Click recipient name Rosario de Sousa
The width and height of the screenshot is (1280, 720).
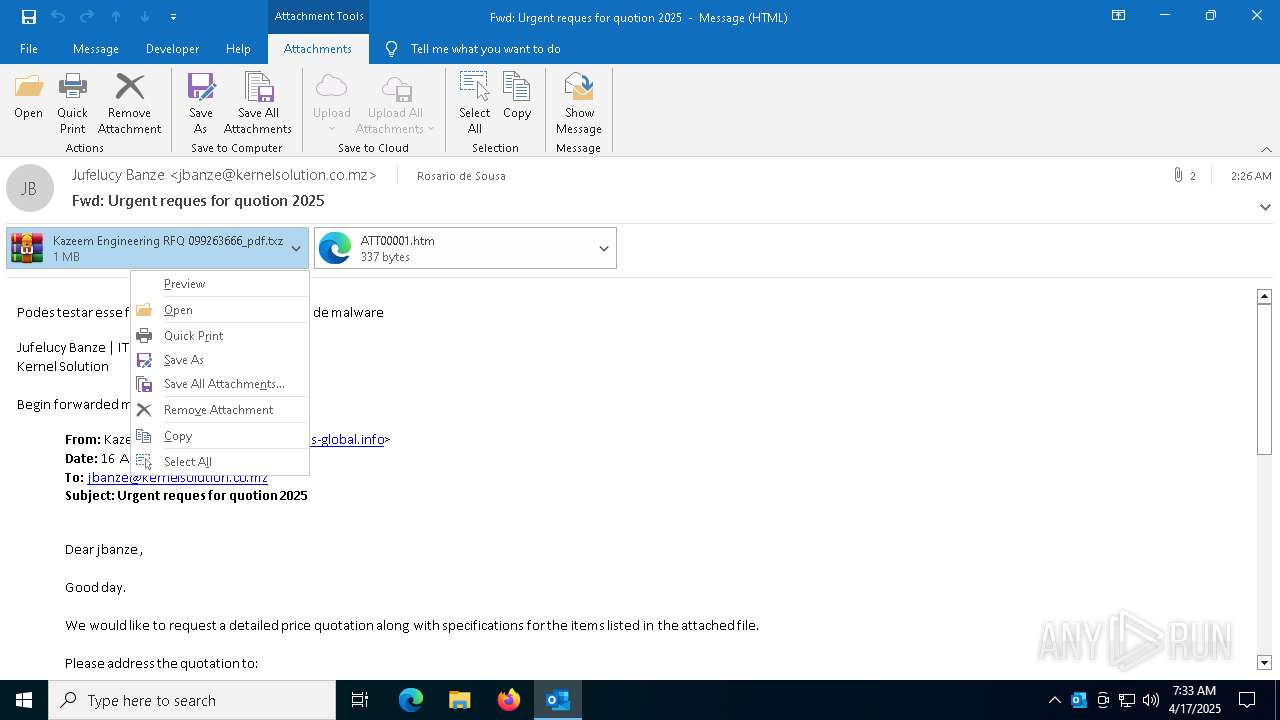(x=461, y=176)
